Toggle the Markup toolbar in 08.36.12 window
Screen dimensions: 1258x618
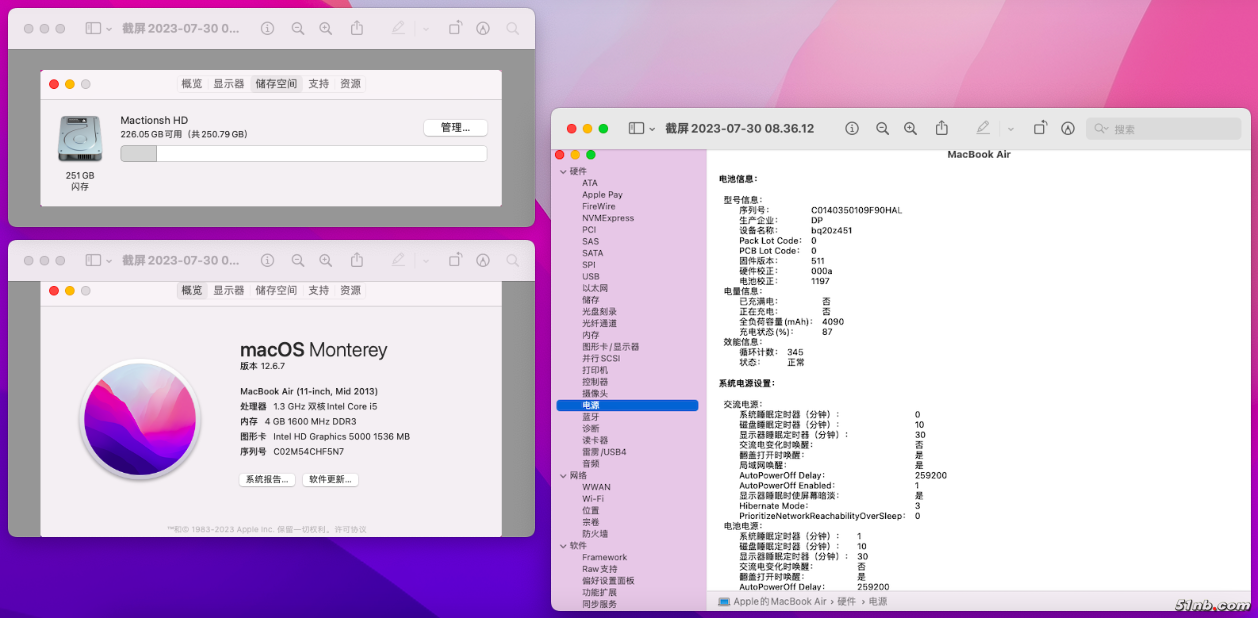point(1068,129)
